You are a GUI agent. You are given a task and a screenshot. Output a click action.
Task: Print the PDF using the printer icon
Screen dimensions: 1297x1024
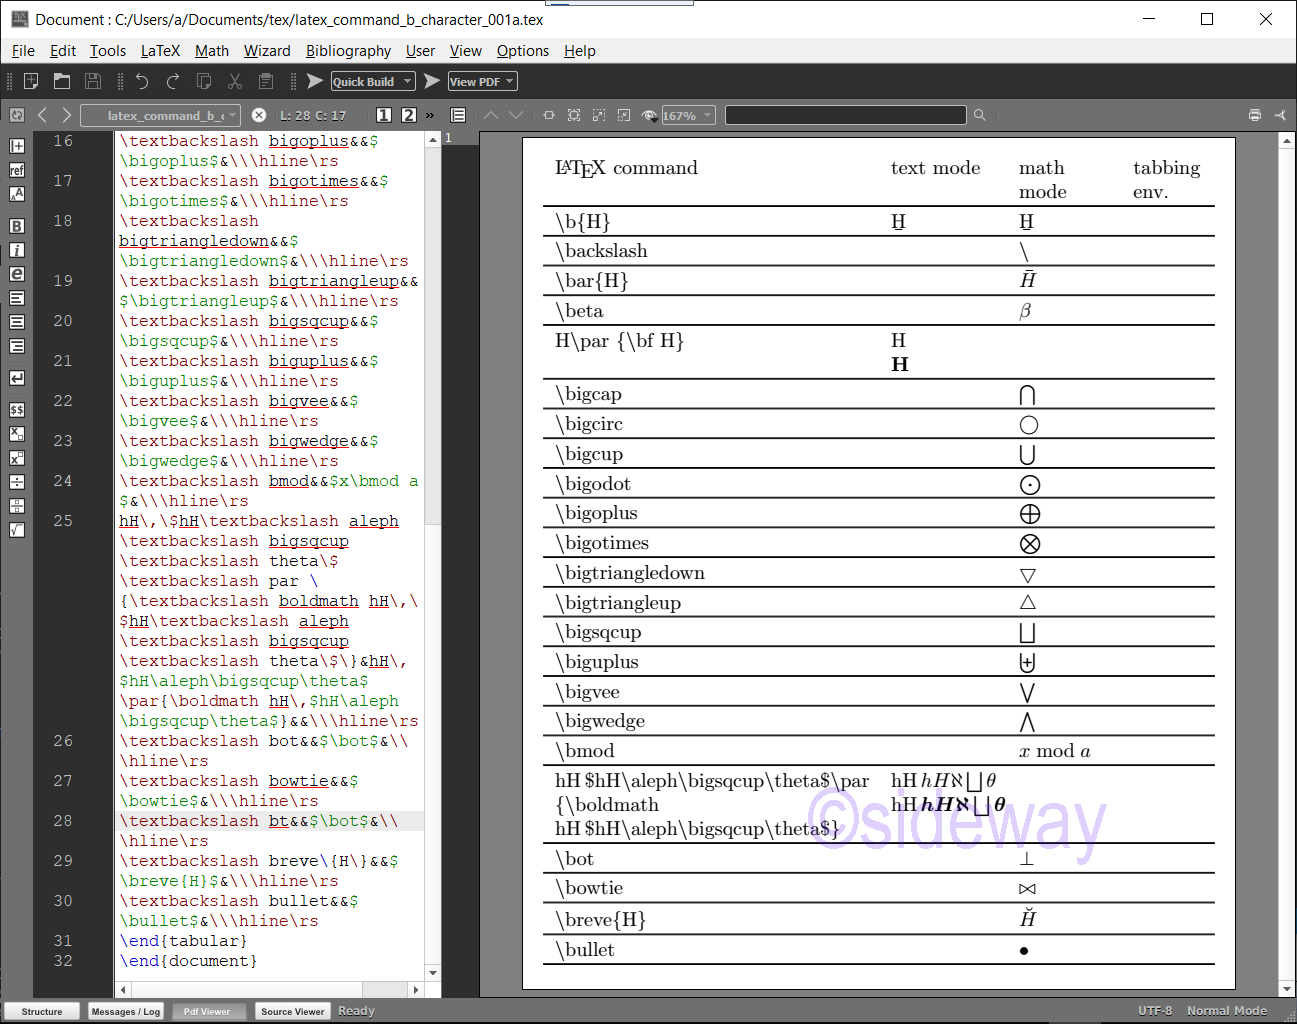1255,115
